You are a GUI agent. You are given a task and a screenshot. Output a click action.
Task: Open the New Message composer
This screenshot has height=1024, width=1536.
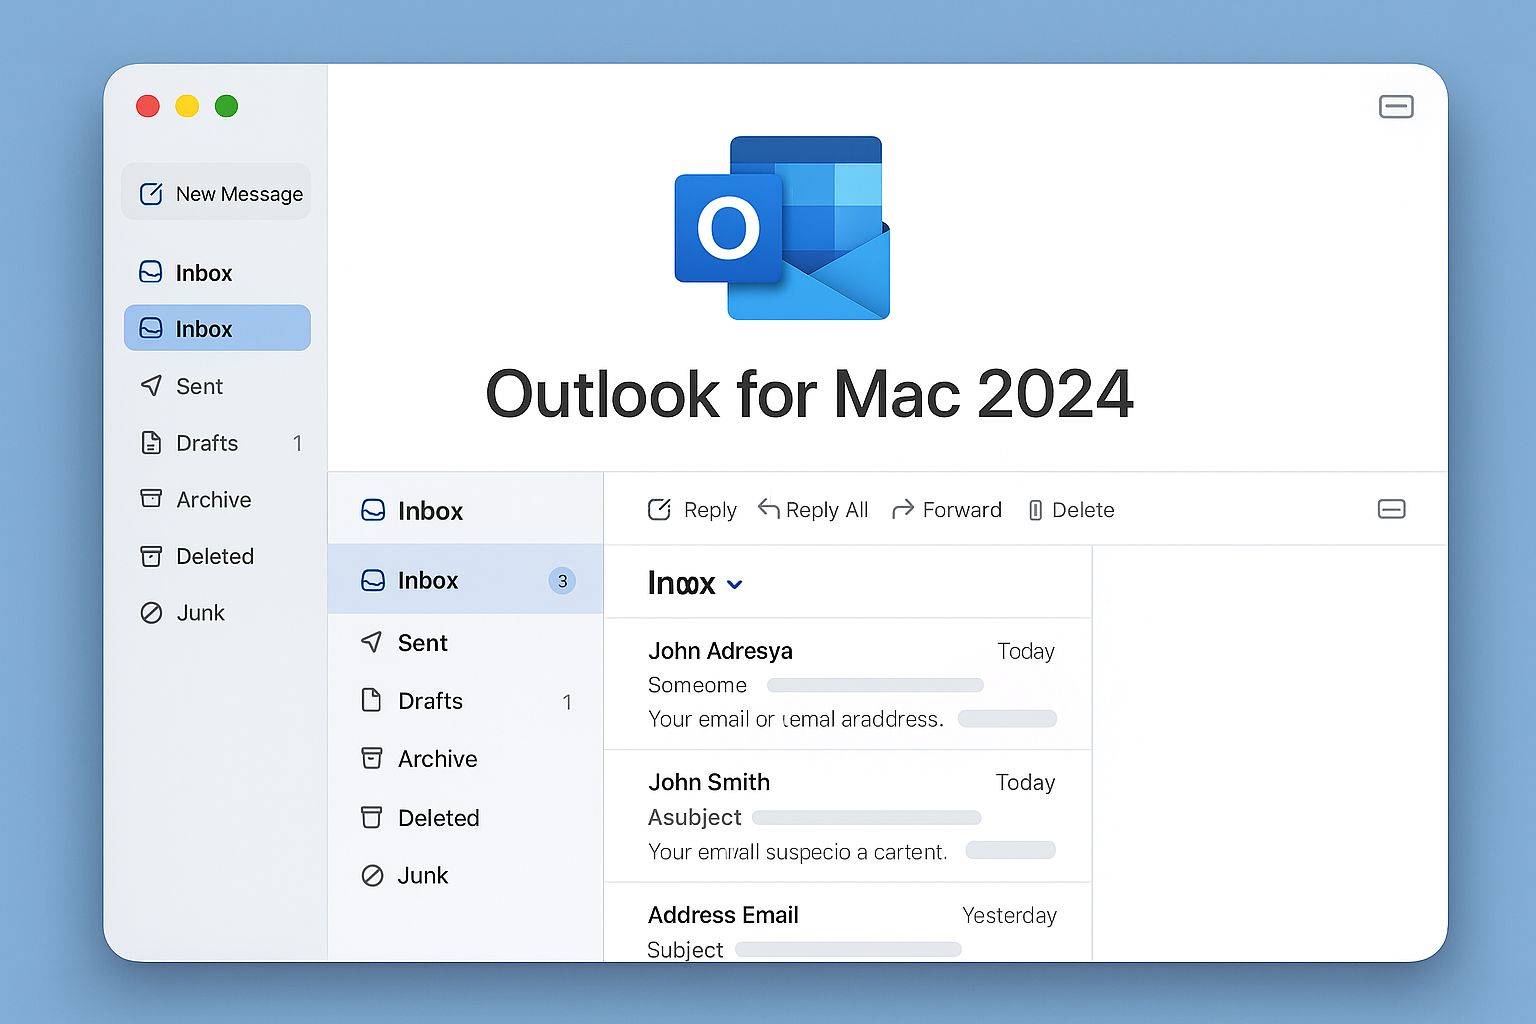(x=216, y=192)
